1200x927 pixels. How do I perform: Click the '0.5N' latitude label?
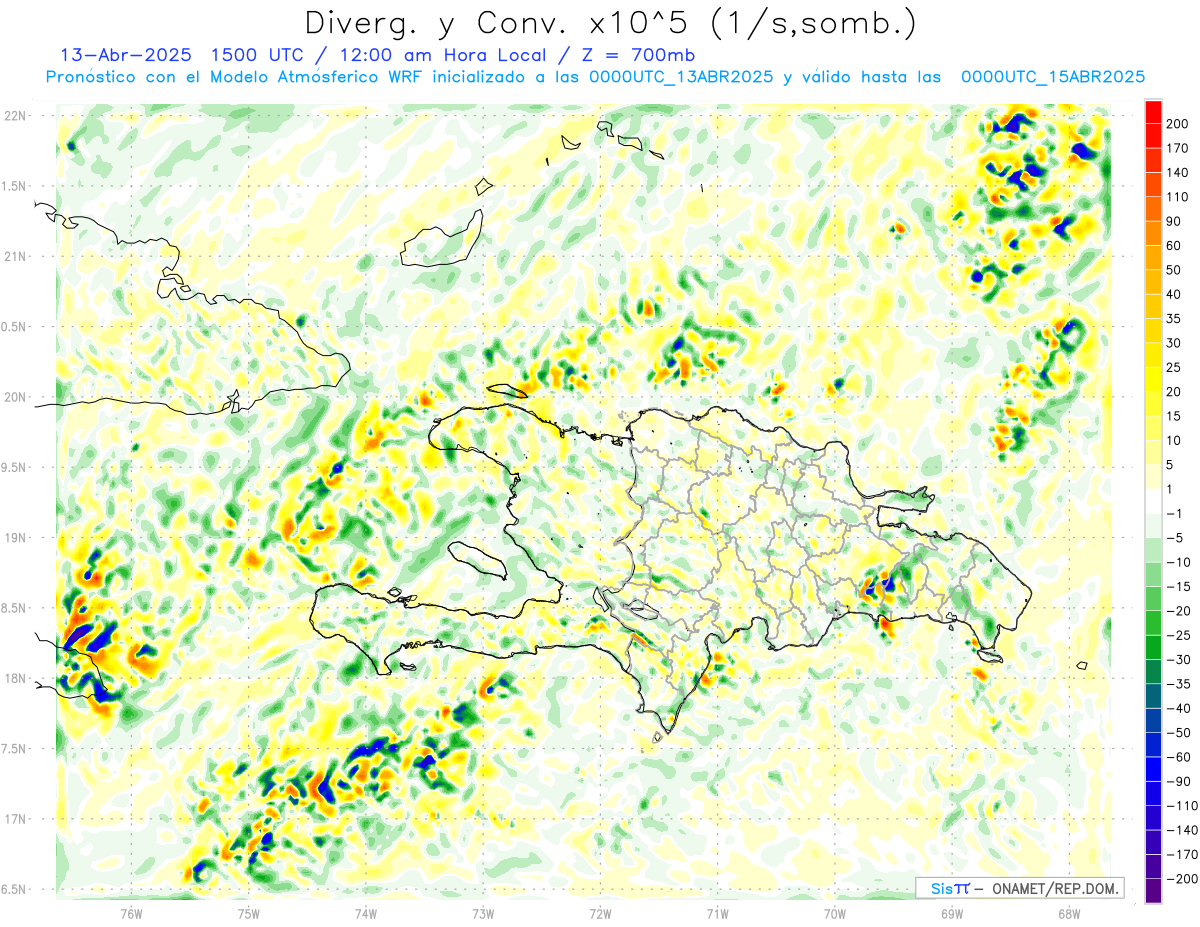[14, 327]
